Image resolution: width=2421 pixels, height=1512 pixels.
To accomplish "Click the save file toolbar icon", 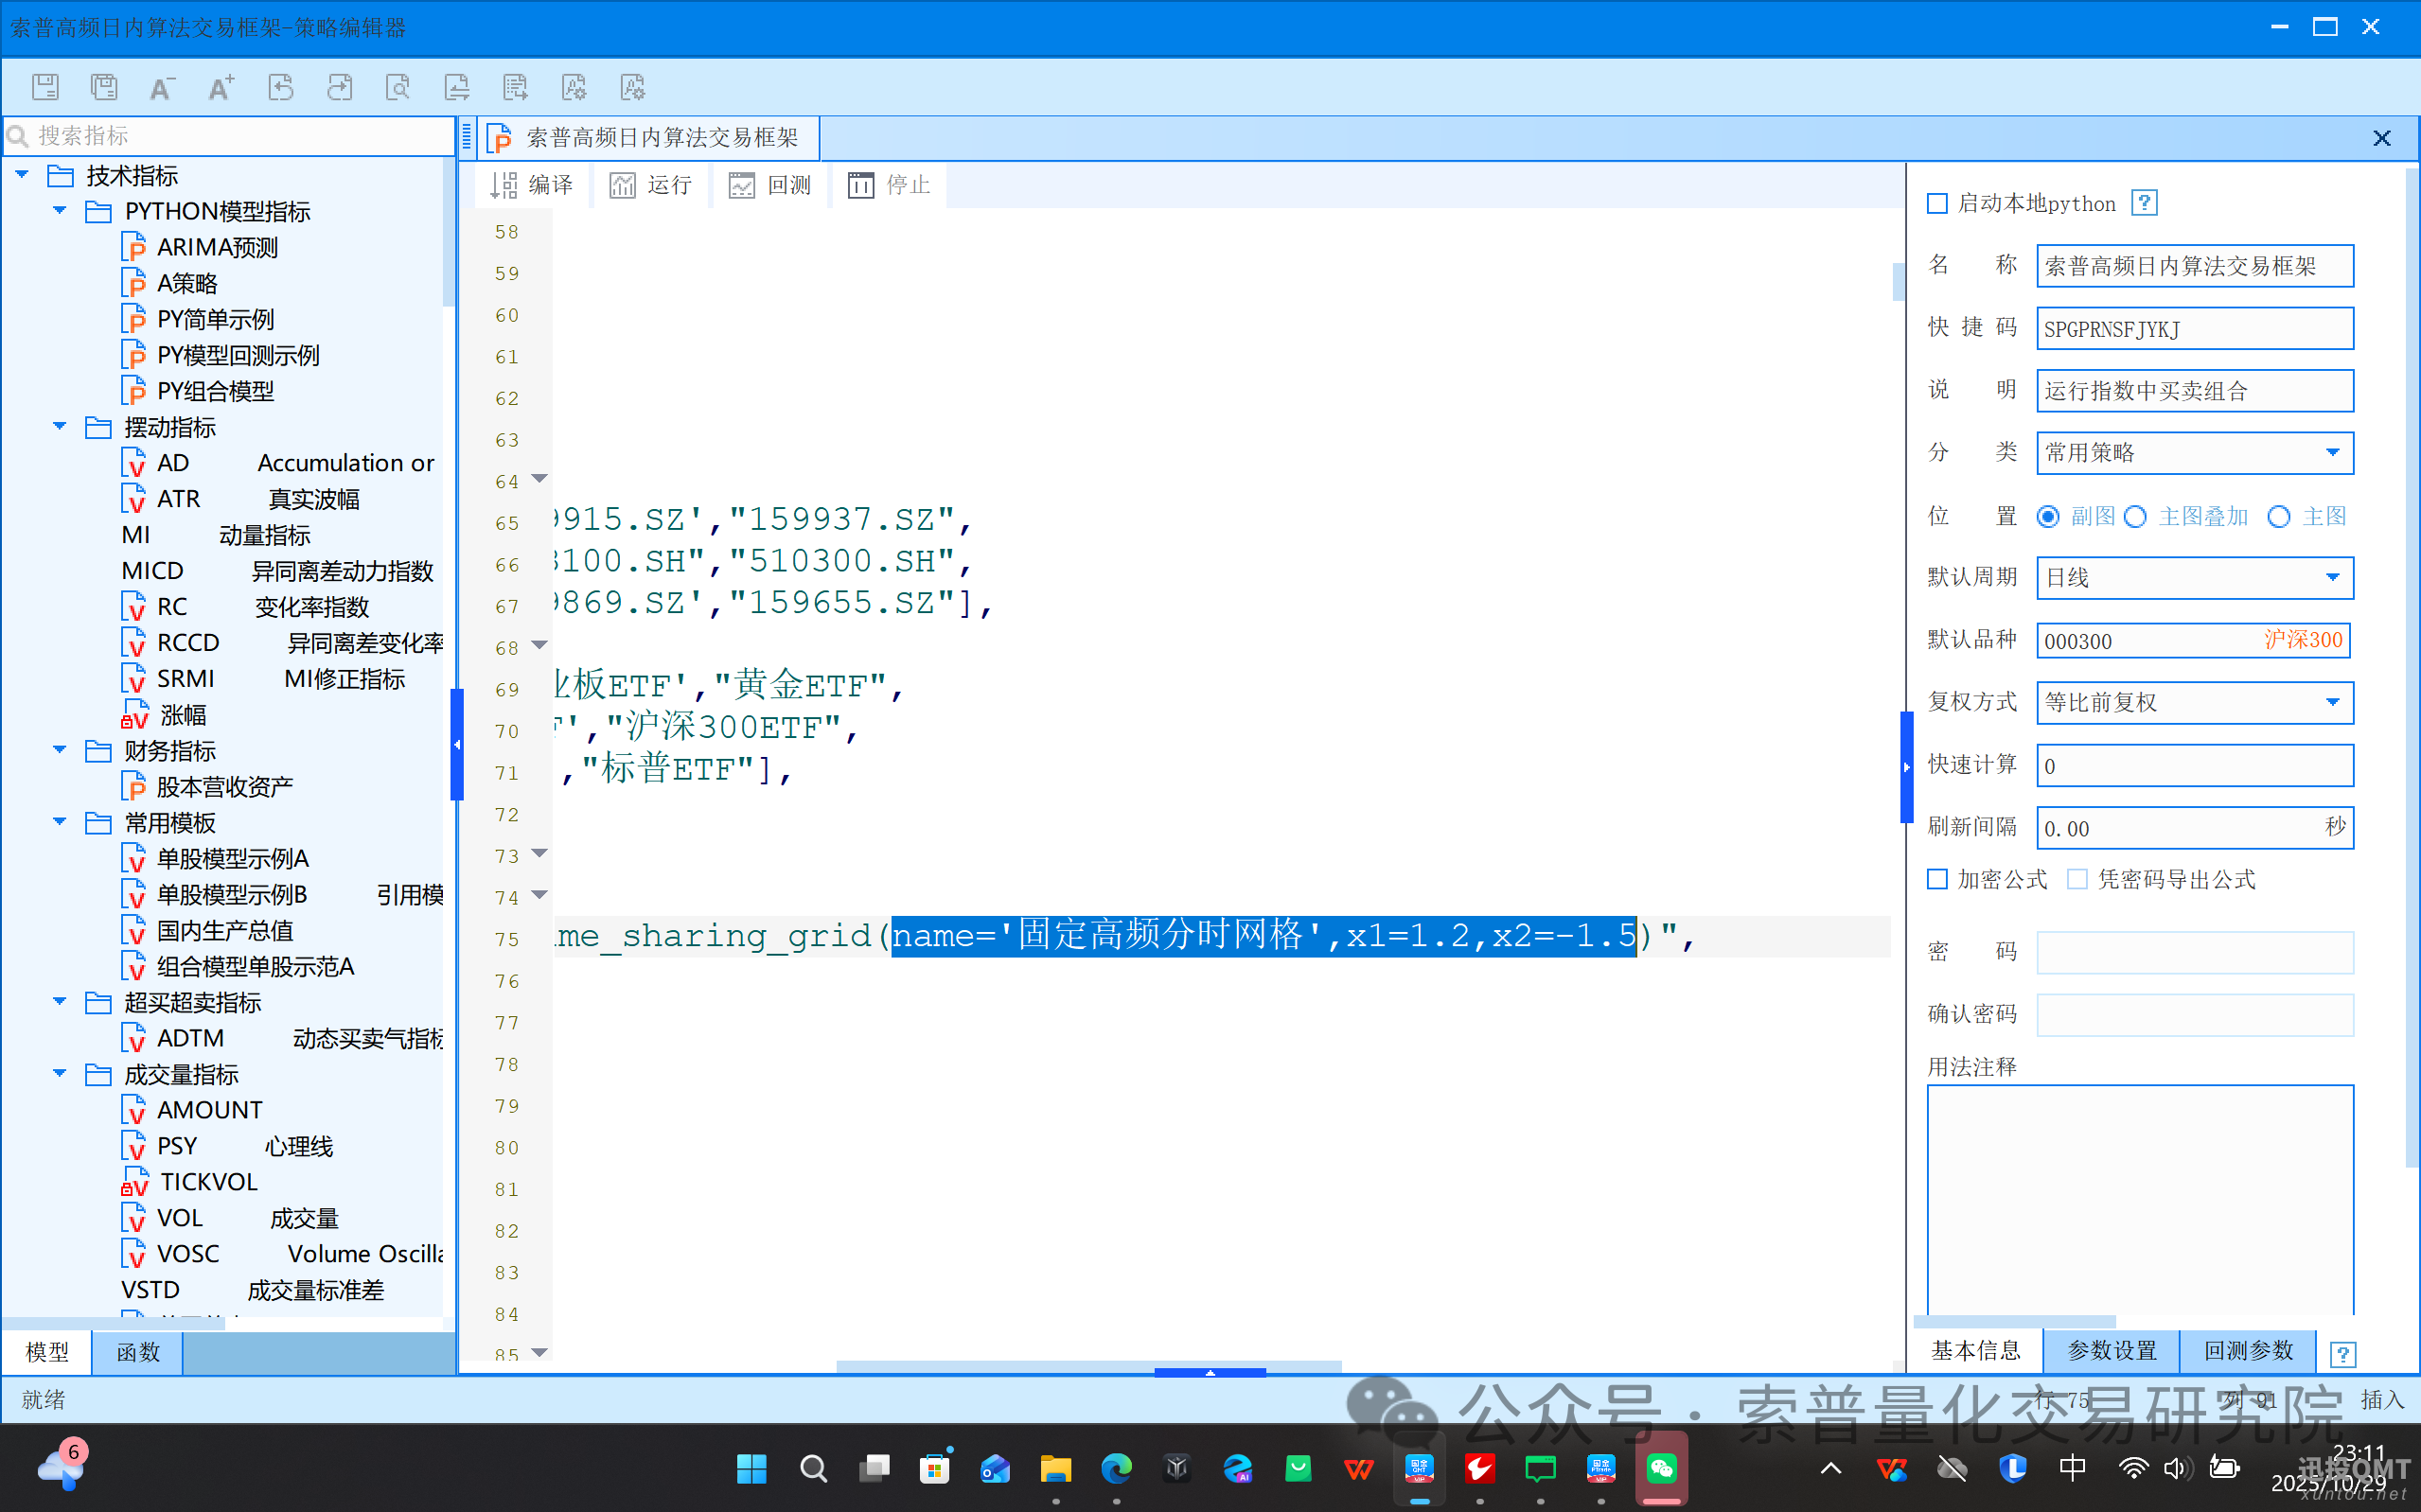I will [45, 87].
